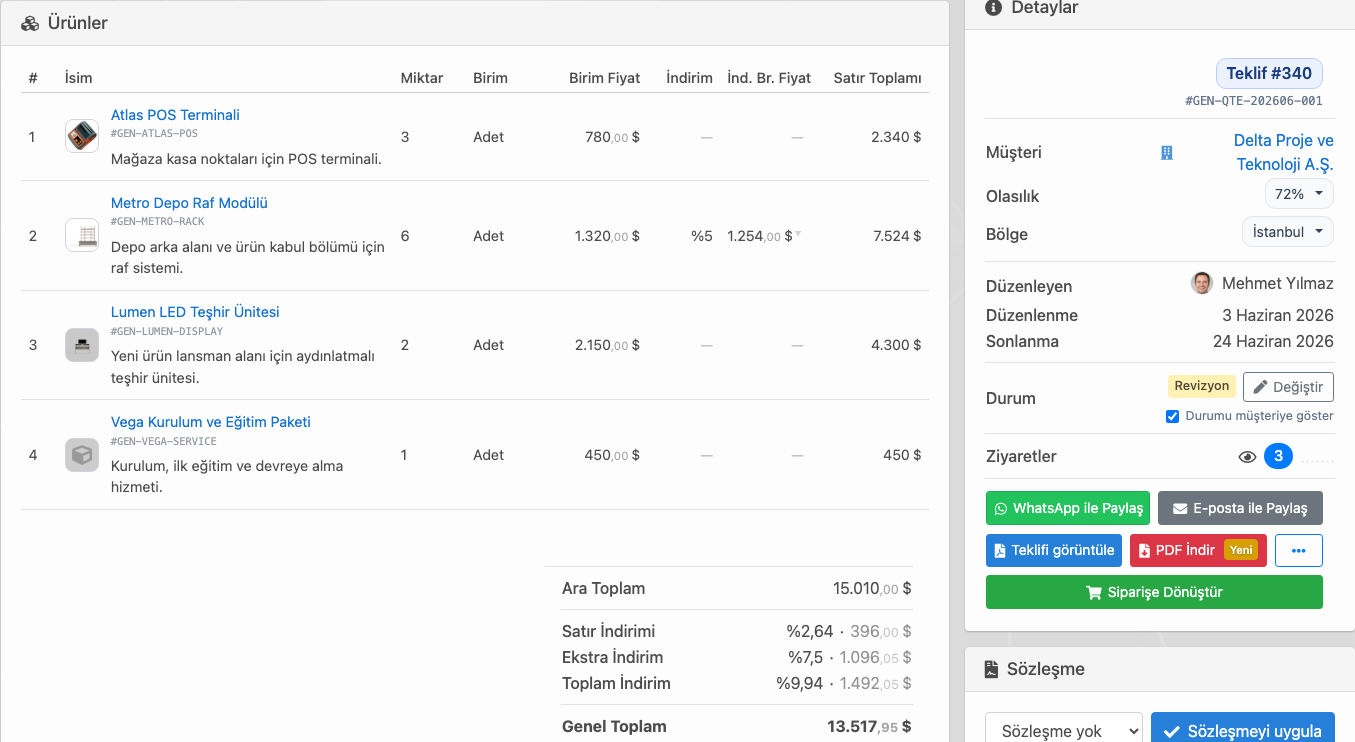Viewport: 1355px width, 742px height.
Task: Click line total 2.340 $
Action: [897, 137]
